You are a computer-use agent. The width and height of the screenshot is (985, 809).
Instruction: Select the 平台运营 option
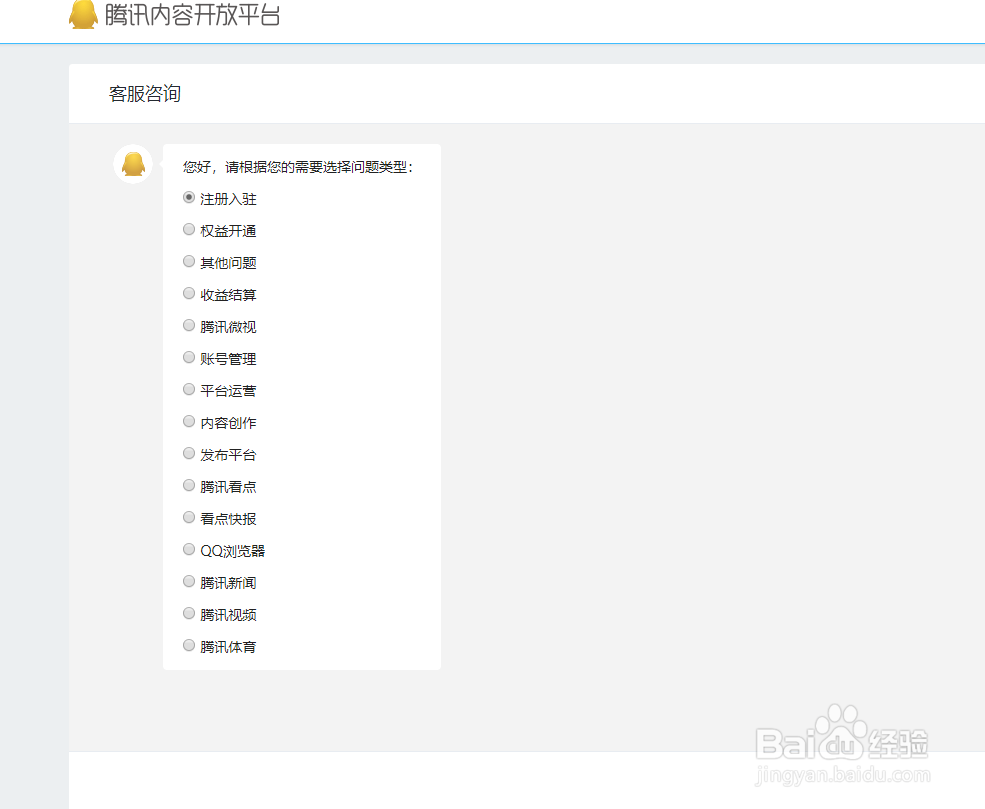(188, 389)
